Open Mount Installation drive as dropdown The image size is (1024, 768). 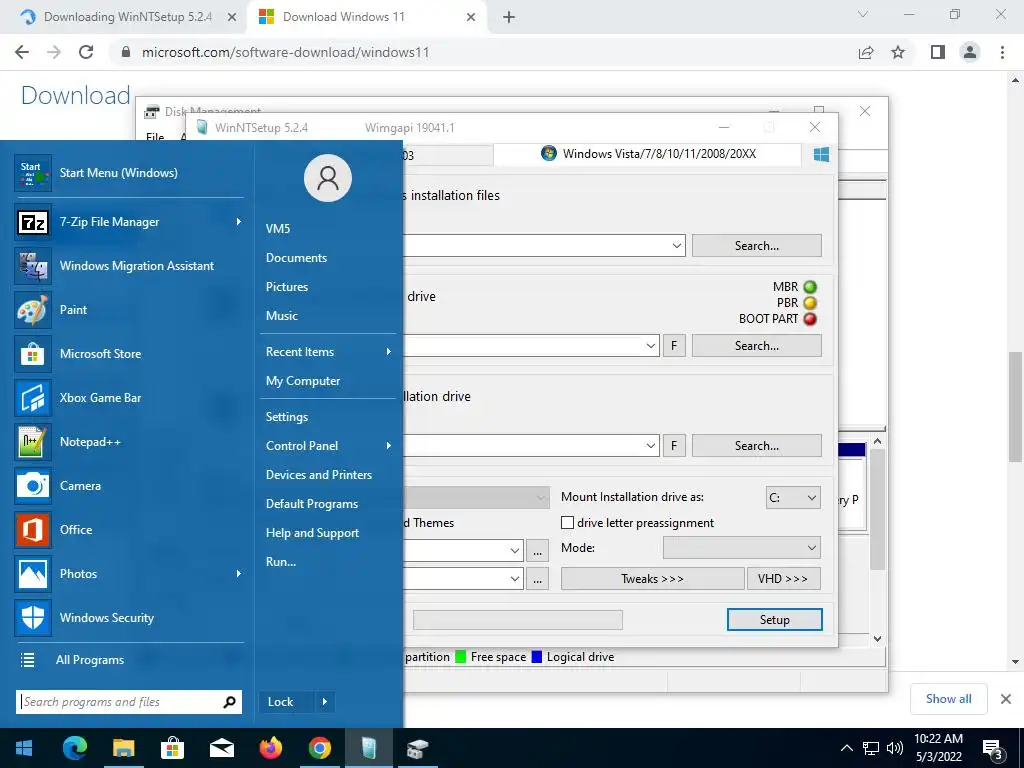click(793, 498)
